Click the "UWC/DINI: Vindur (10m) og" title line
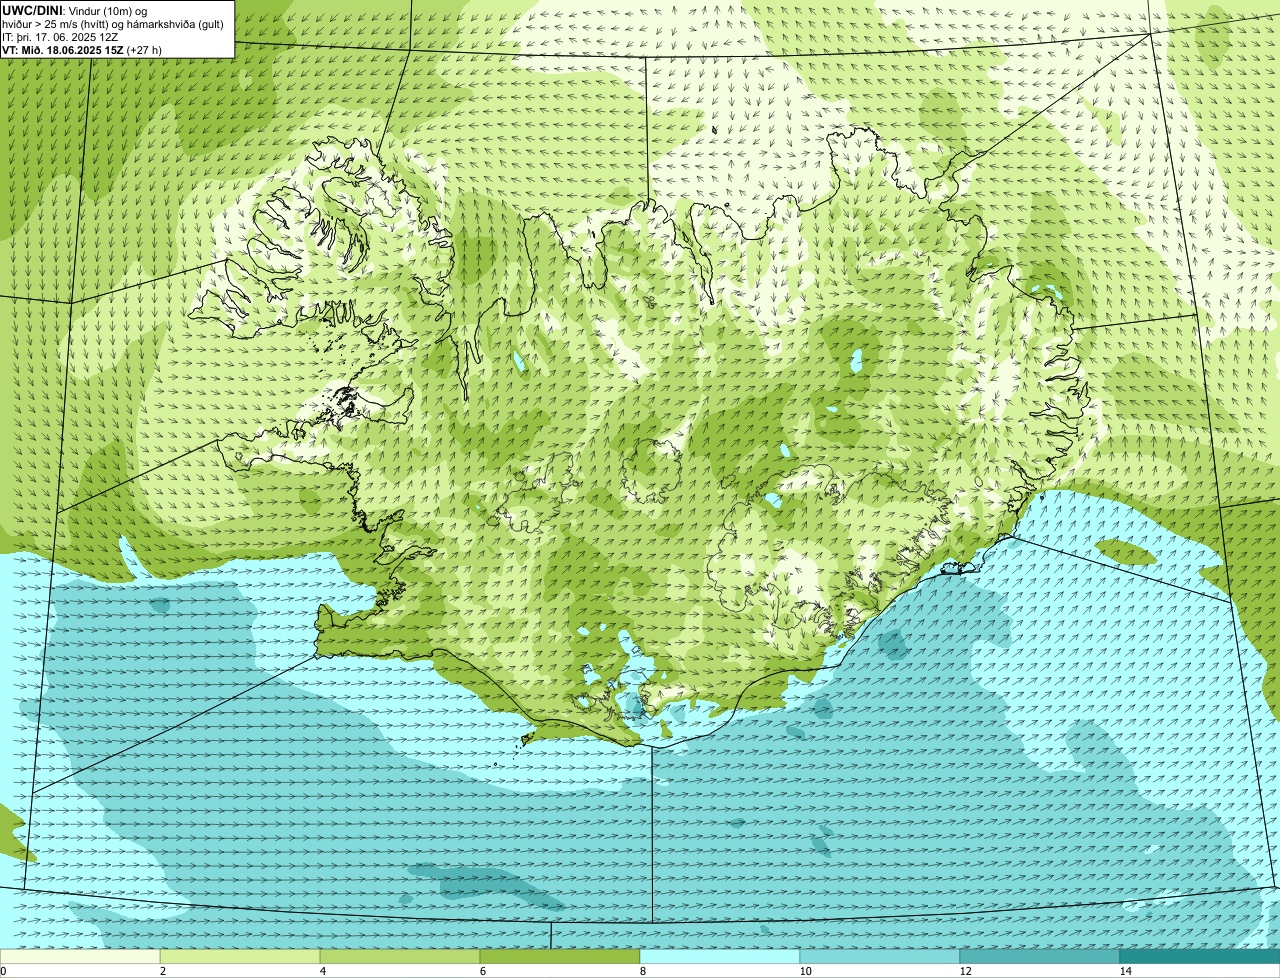1280x978 pixels. [x=74, y=11]
